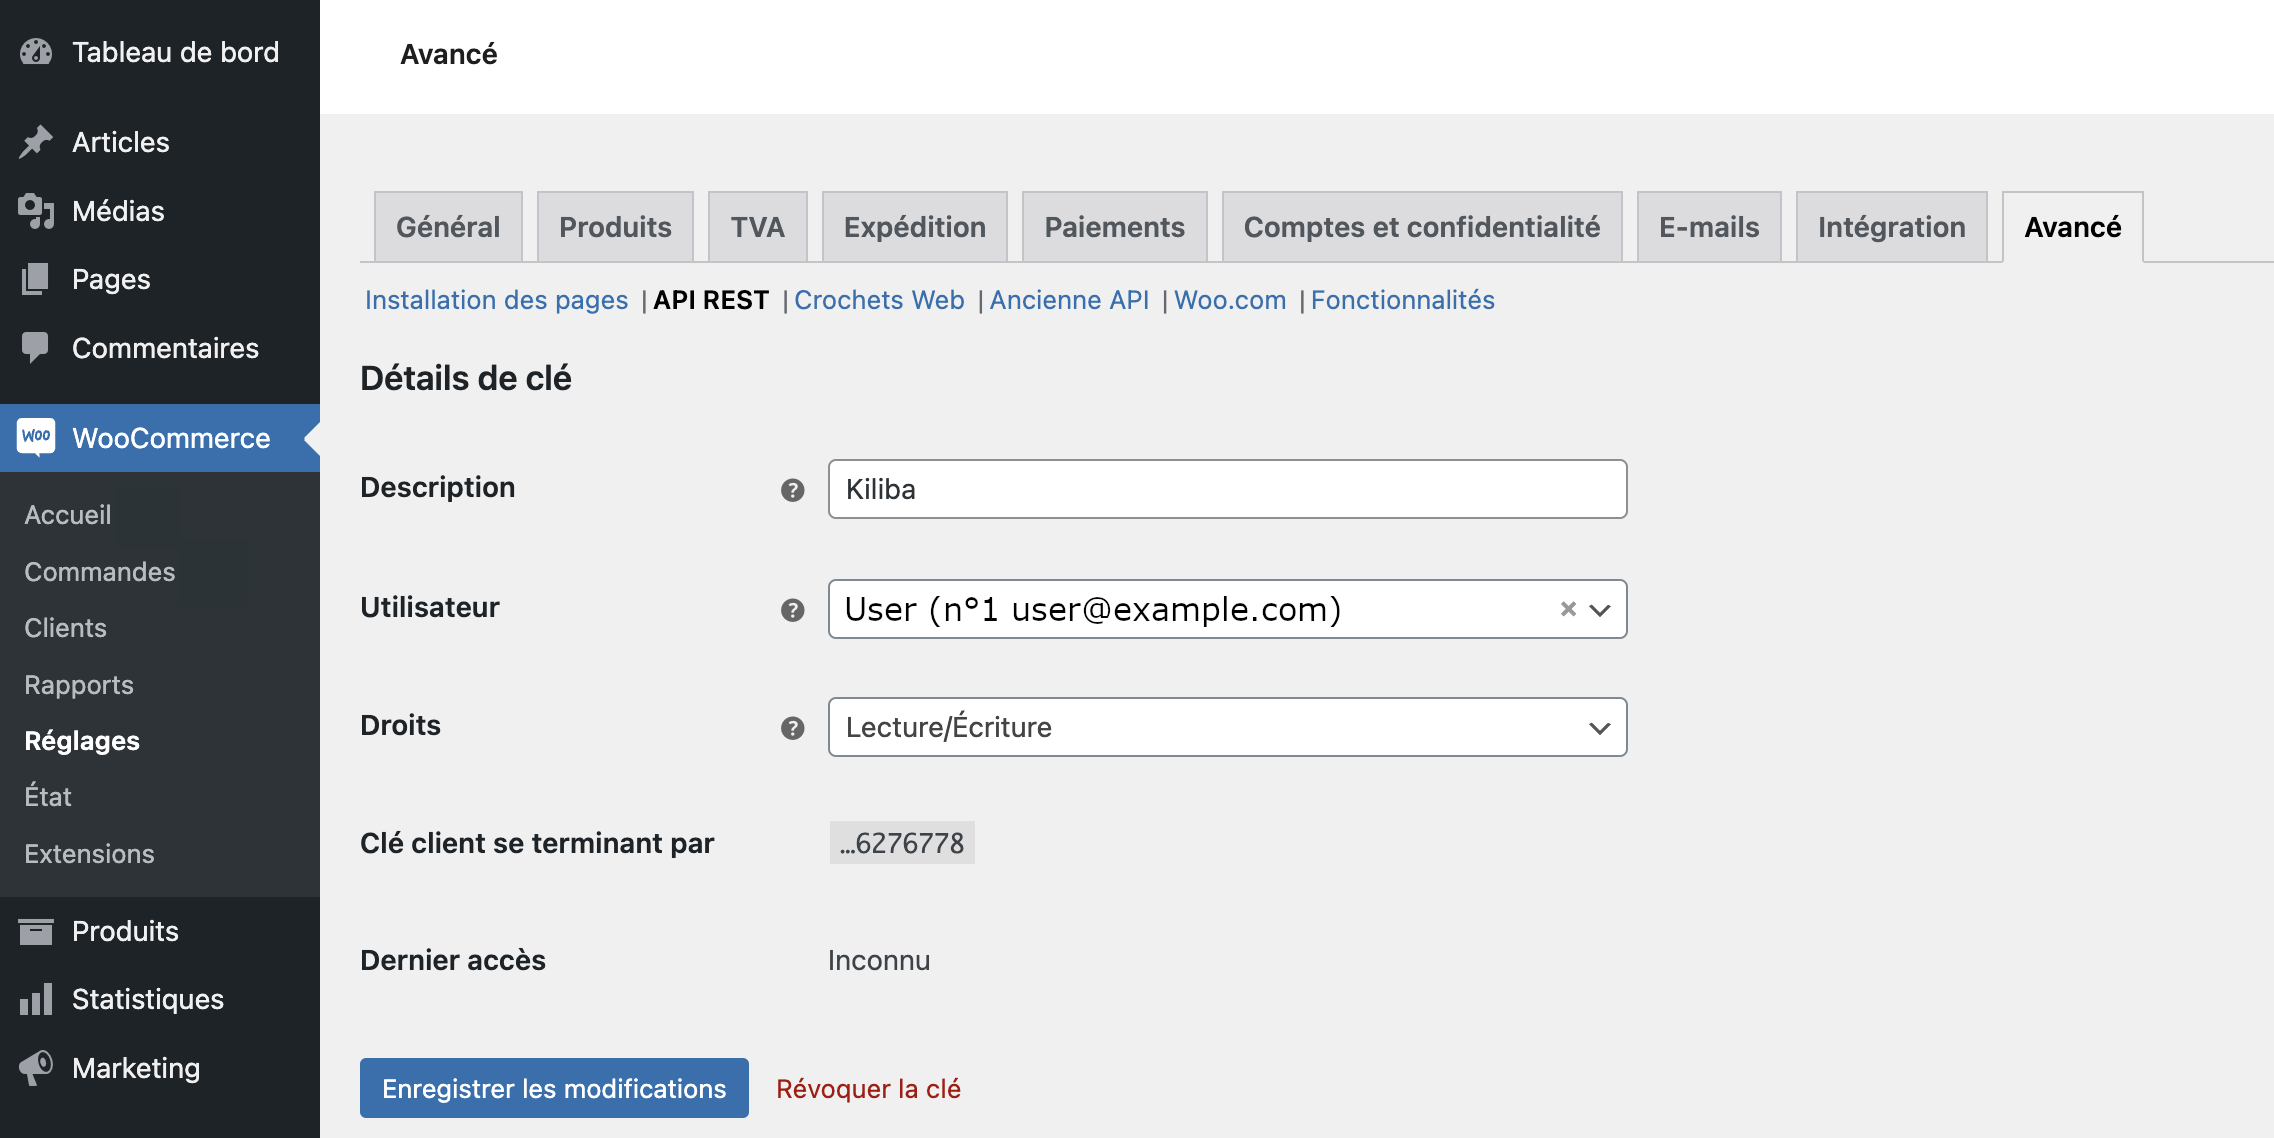Screen dimensions: 2274x1138
Task: Click Révoquer la clé link
Action: coord(868,1088)
